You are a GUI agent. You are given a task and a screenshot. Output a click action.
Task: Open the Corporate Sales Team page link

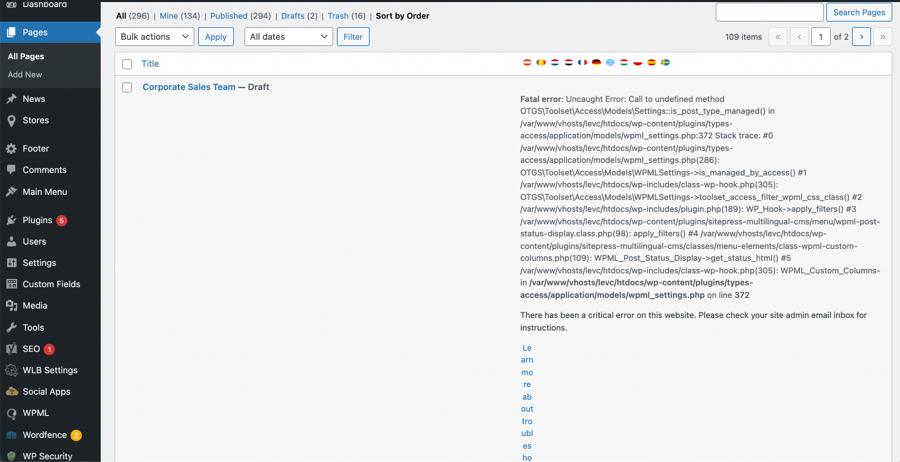(189, 87)
